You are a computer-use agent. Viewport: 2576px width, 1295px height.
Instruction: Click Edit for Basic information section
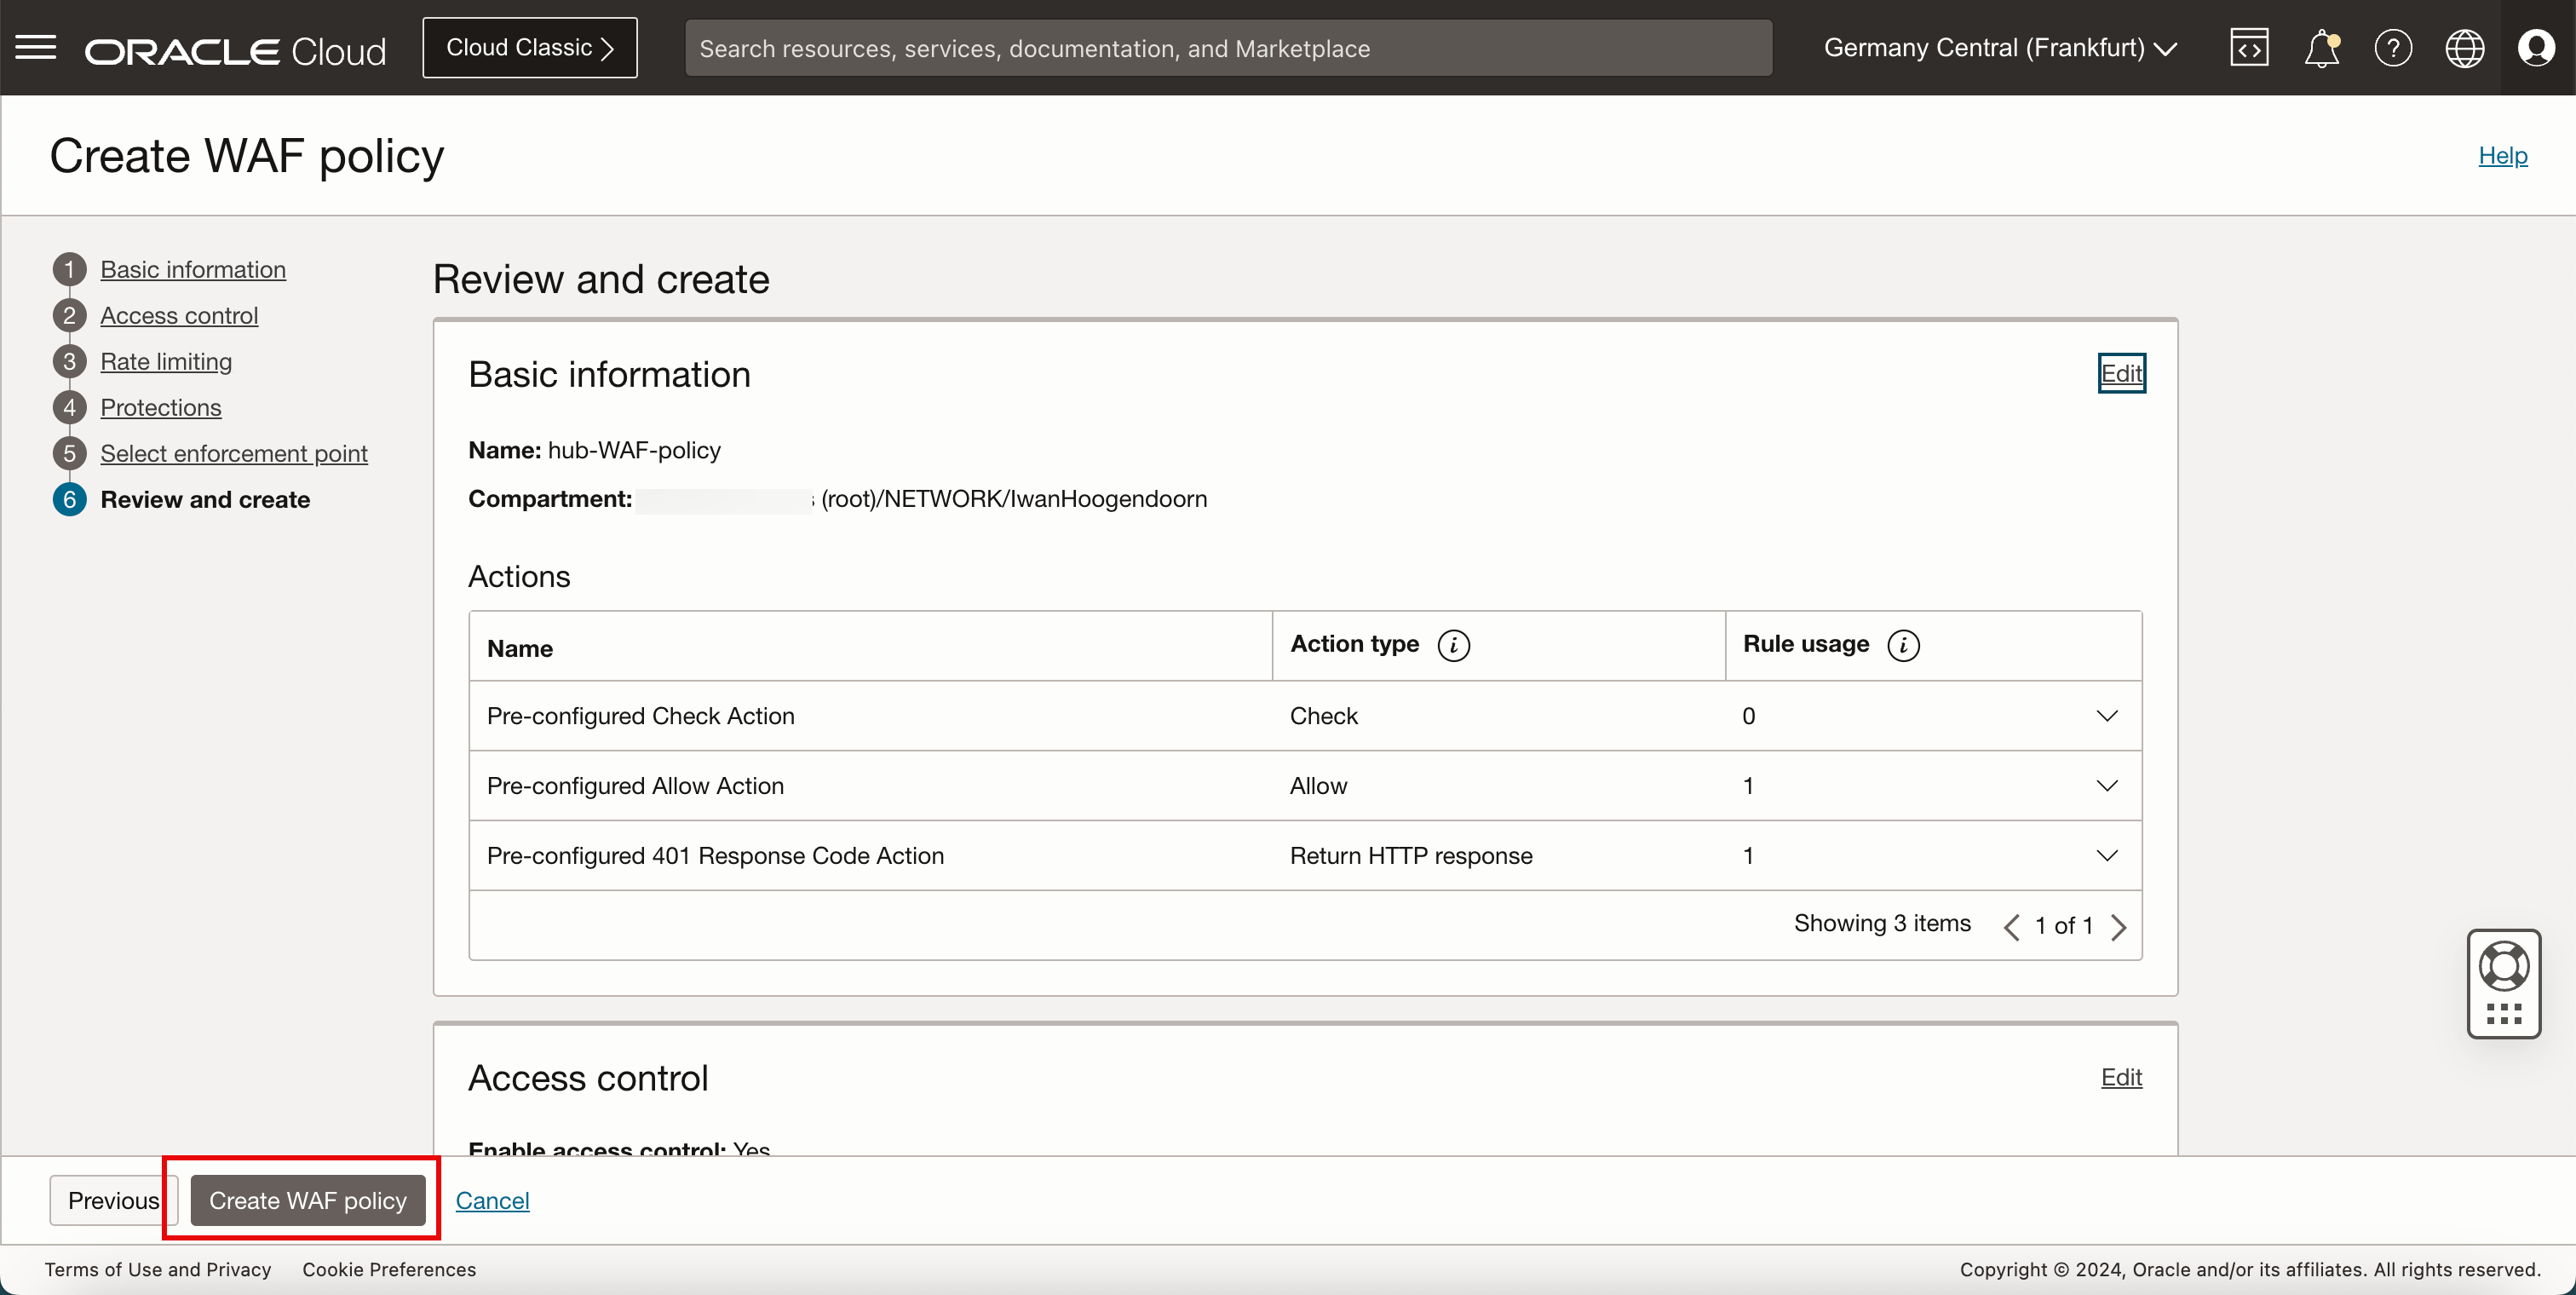(x=2120, y=371)
